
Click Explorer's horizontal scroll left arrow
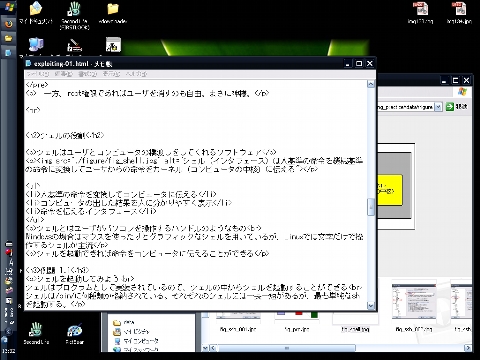point(212,348)
